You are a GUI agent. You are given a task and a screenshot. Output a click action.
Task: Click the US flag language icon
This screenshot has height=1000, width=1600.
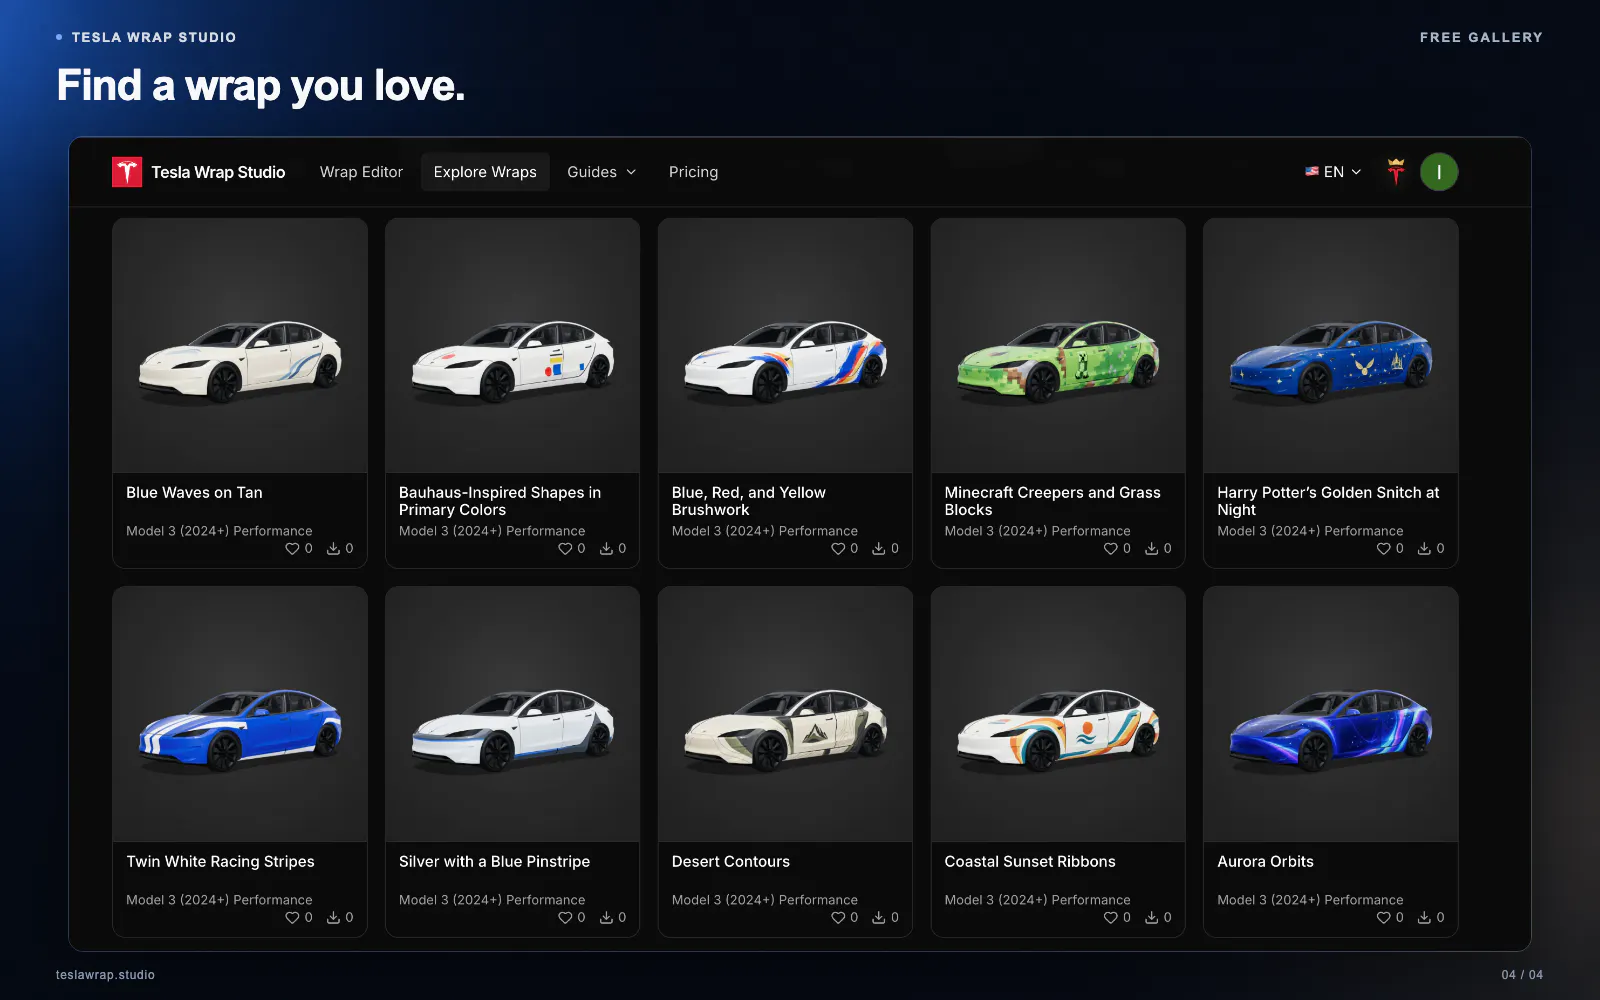coord(1312,172)
